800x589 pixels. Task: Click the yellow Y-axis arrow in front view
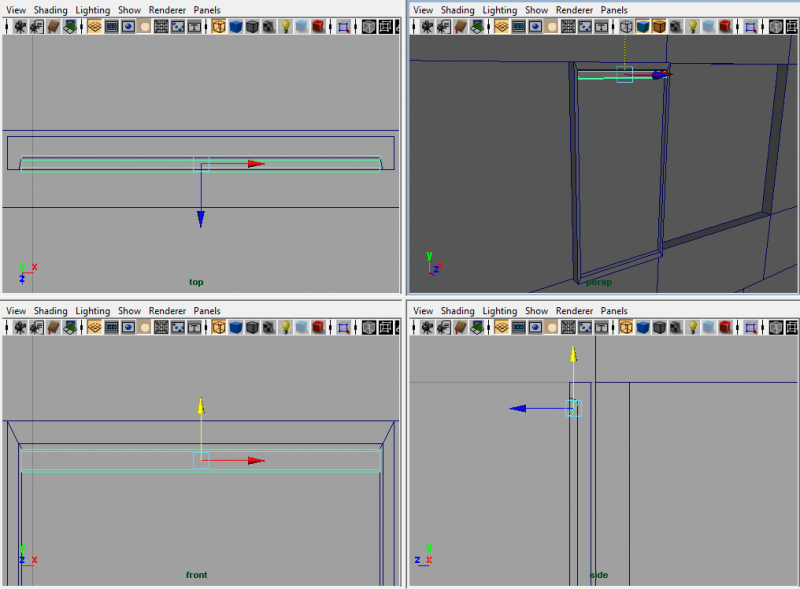pyautogui.click(x=201, y=405)
